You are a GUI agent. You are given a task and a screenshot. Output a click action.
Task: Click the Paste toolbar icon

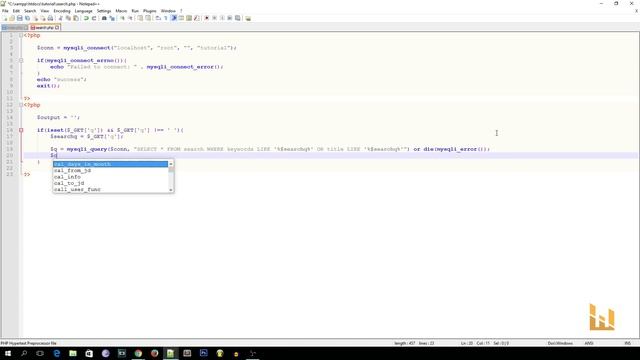tap(76, 18)
